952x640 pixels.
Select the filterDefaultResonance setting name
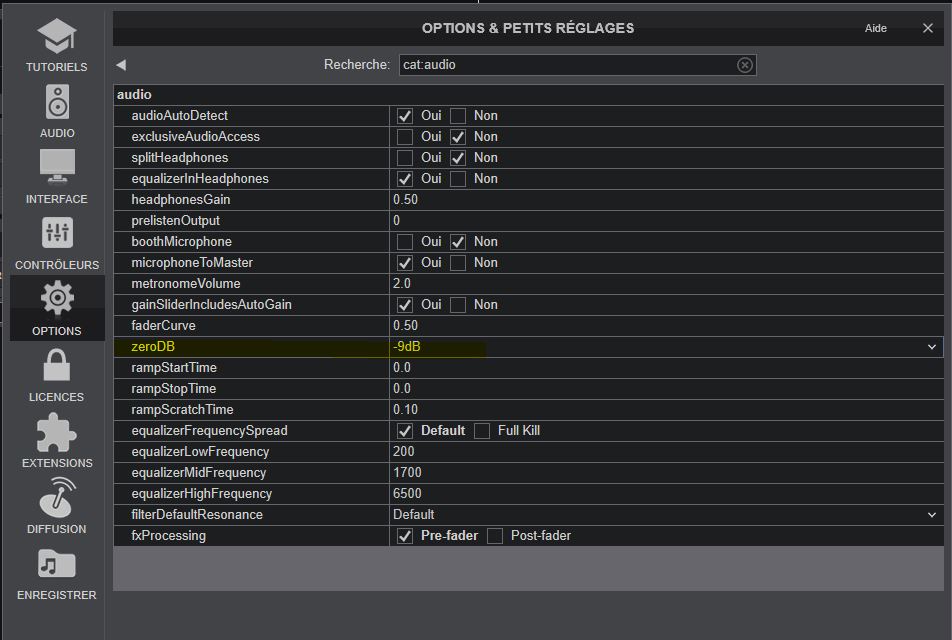(x=197, y=515)
